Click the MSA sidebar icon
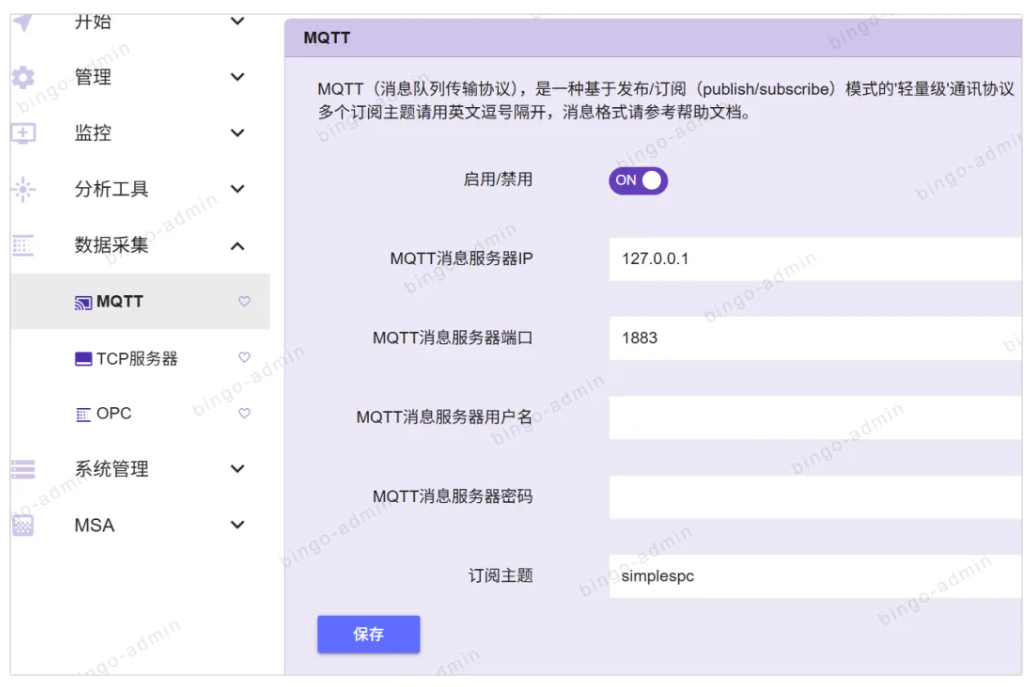The image size is (1036, 687). (23, 525)
